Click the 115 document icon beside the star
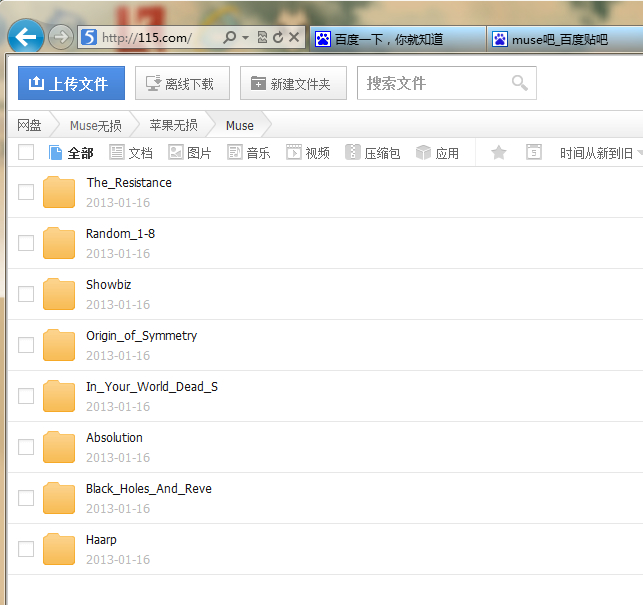This screenshot has height=605, width=643. tap(534, 152)
